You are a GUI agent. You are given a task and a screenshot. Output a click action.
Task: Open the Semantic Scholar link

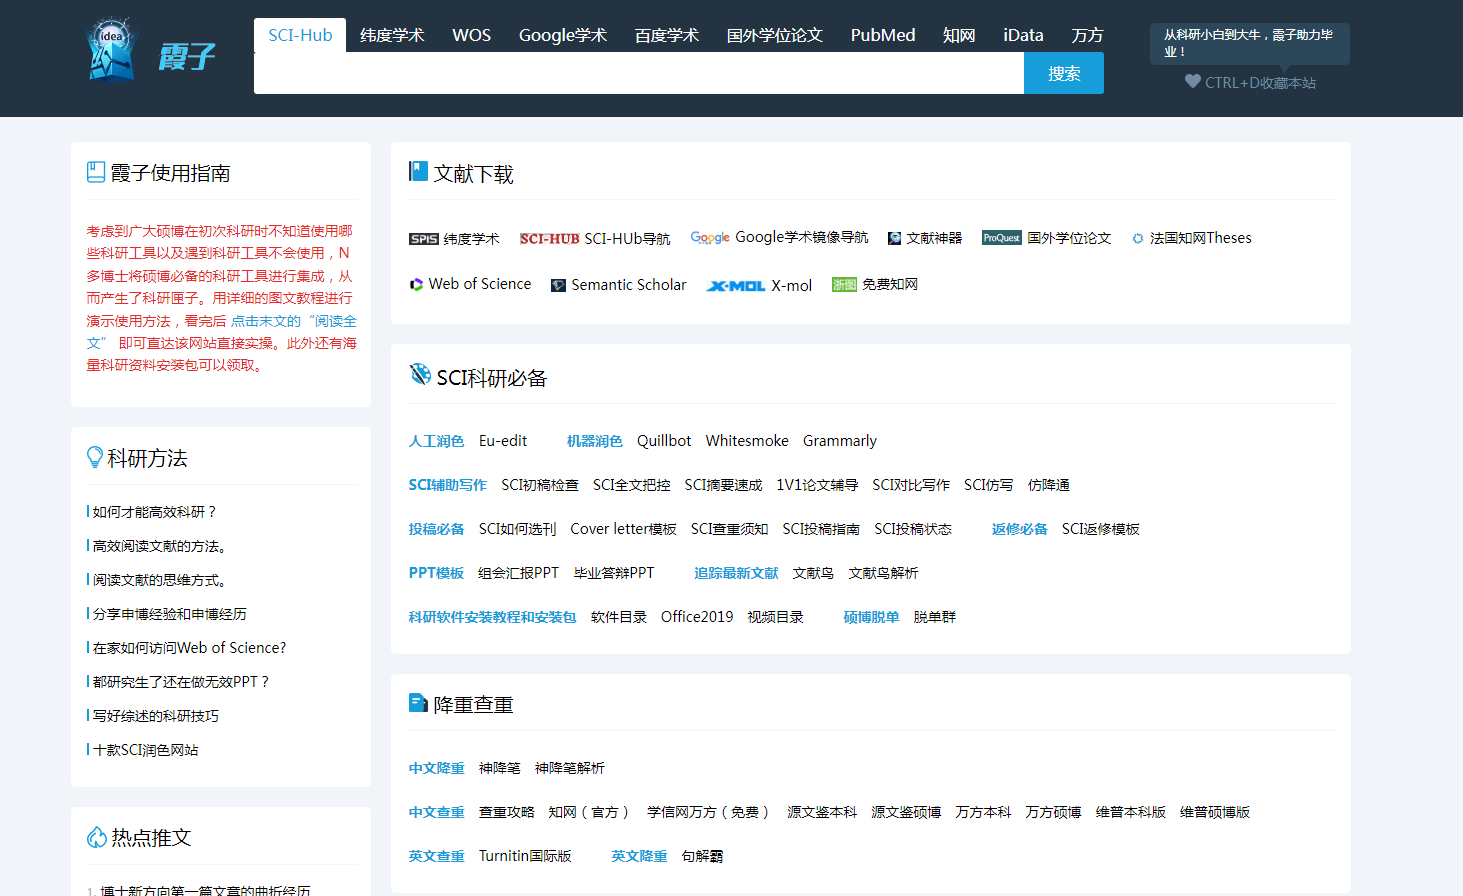coord(628,285)
